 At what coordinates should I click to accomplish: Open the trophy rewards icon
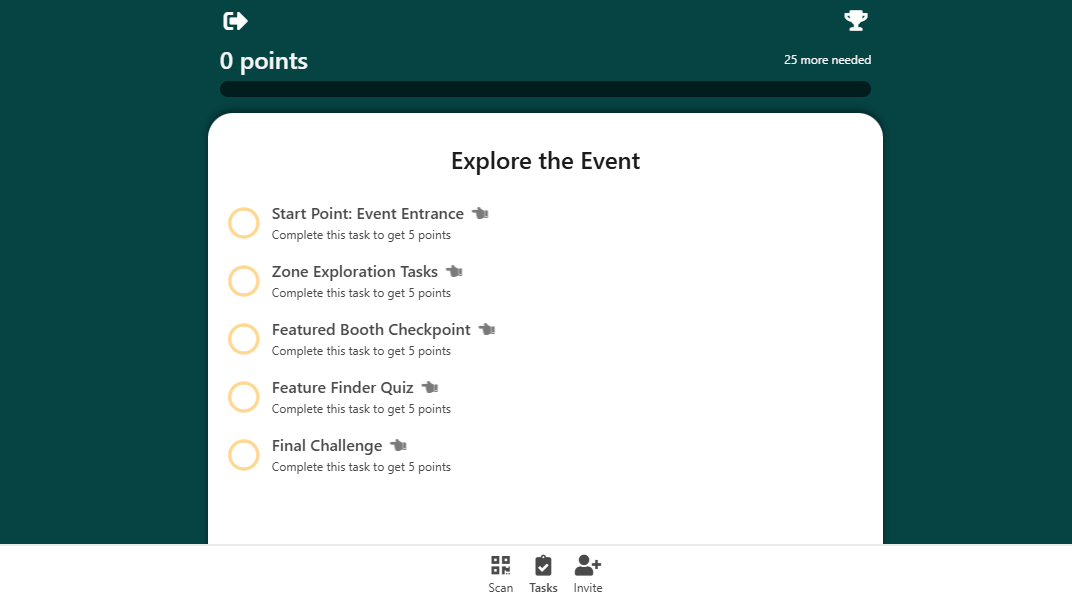pyautogui.click(x=856, y=20)
